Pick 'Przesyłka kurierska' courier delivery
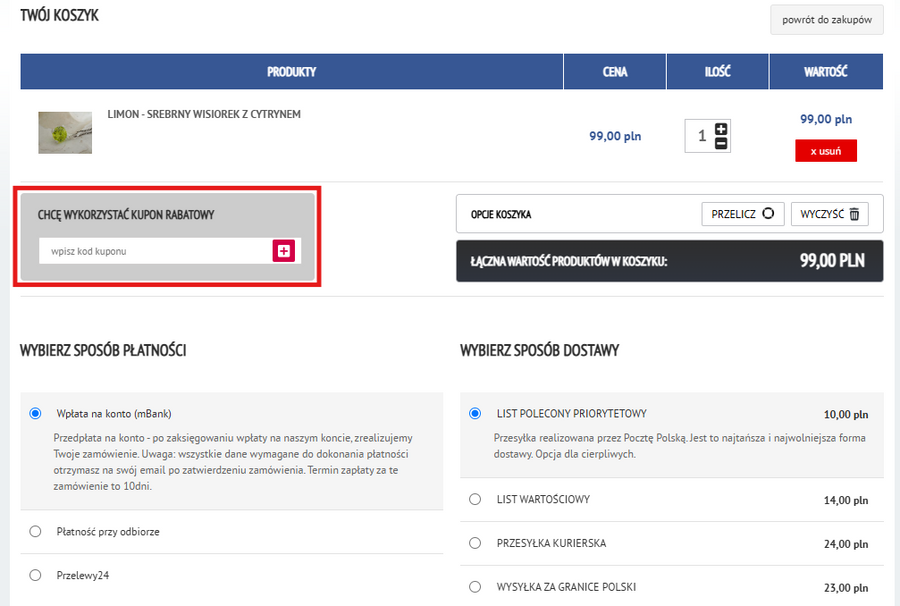This screenshot has height=606, width=900. click(476, 543)
